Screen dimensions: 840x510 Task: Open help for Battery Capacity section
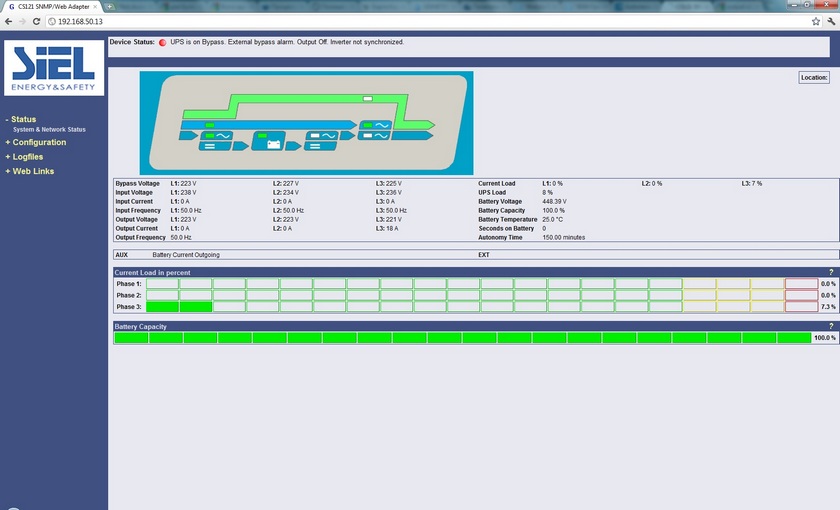point(831,326)
